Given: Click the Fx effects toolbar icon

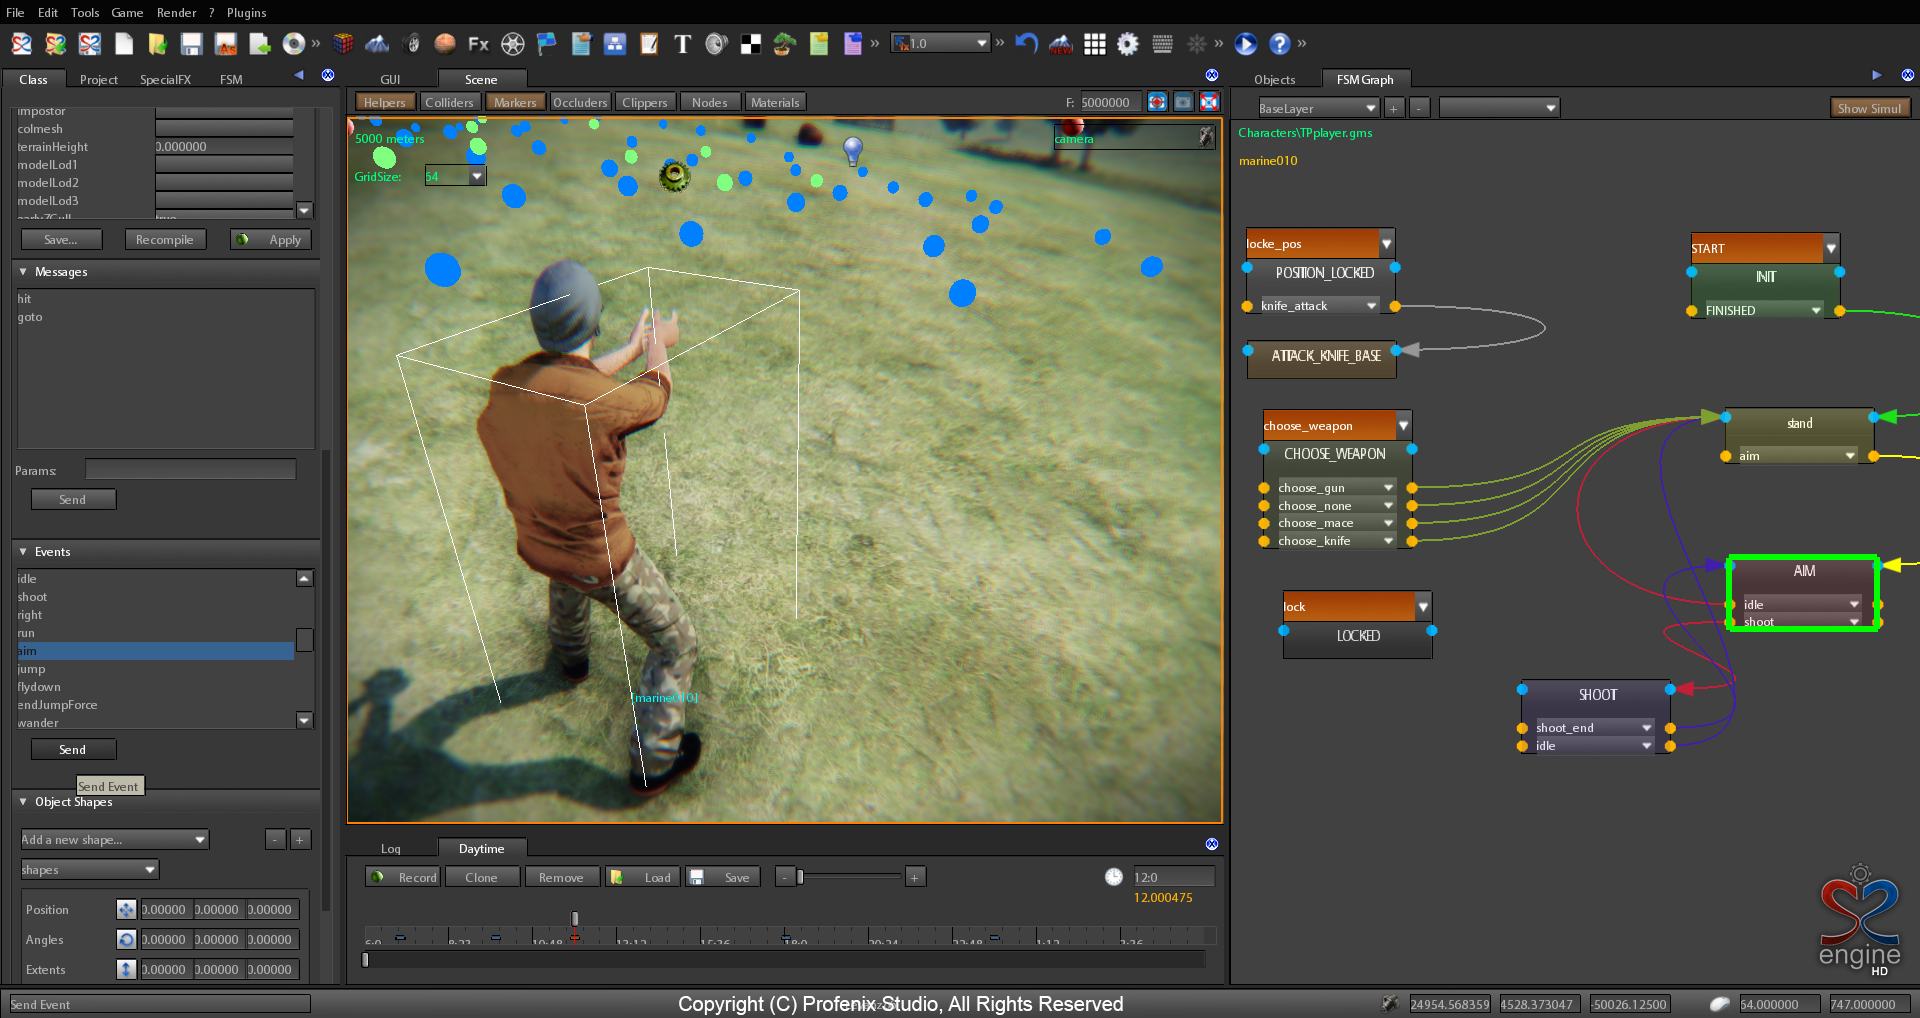Looking at the screenshot, I should 479,44.
